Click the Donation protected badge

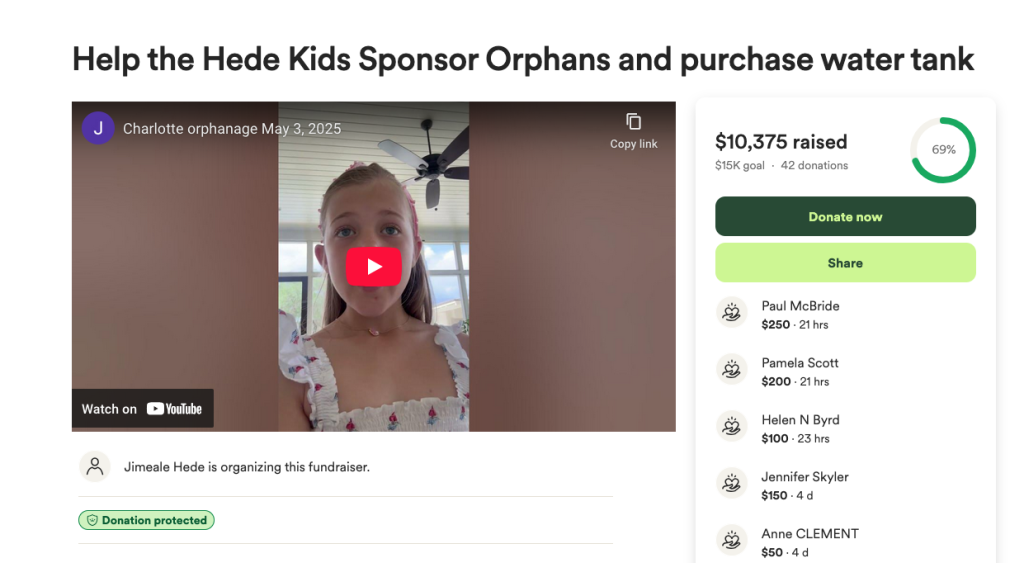coord(146,520)
